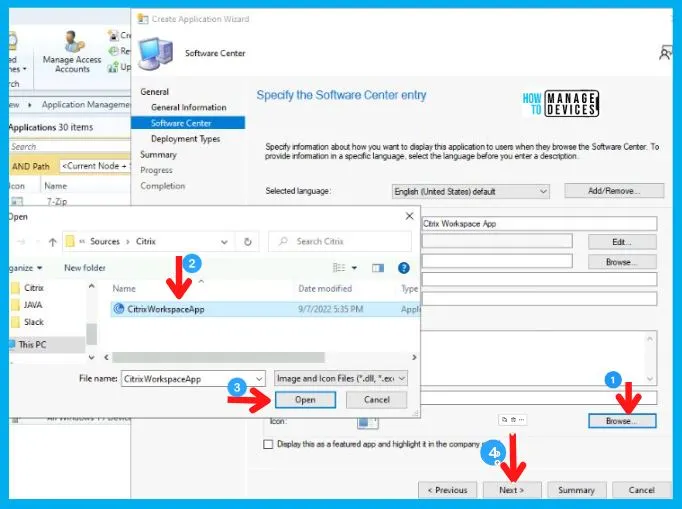Open the File name combo box dropdown

tap(259, 379)
